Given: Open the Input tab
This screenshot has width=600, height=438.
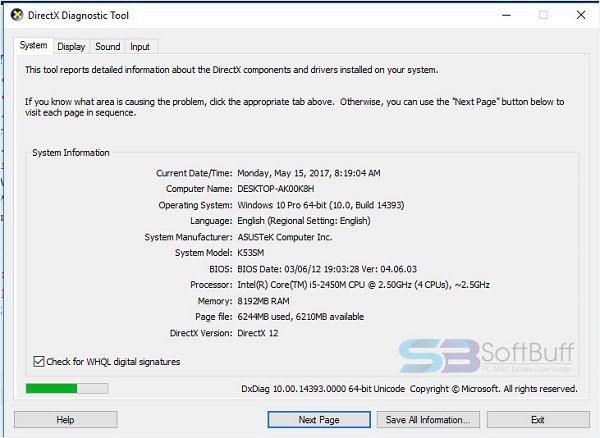Looking at the screenshot, I should click(x=140, y=47).
